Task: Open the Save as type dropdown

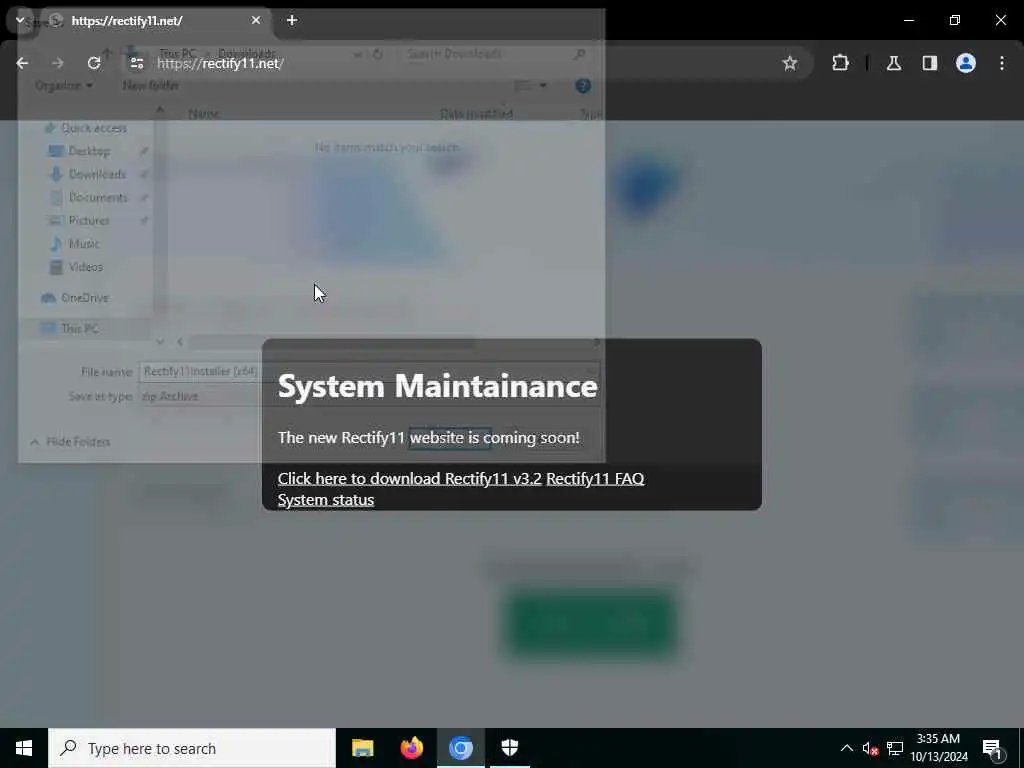Action: pos(369,396)
